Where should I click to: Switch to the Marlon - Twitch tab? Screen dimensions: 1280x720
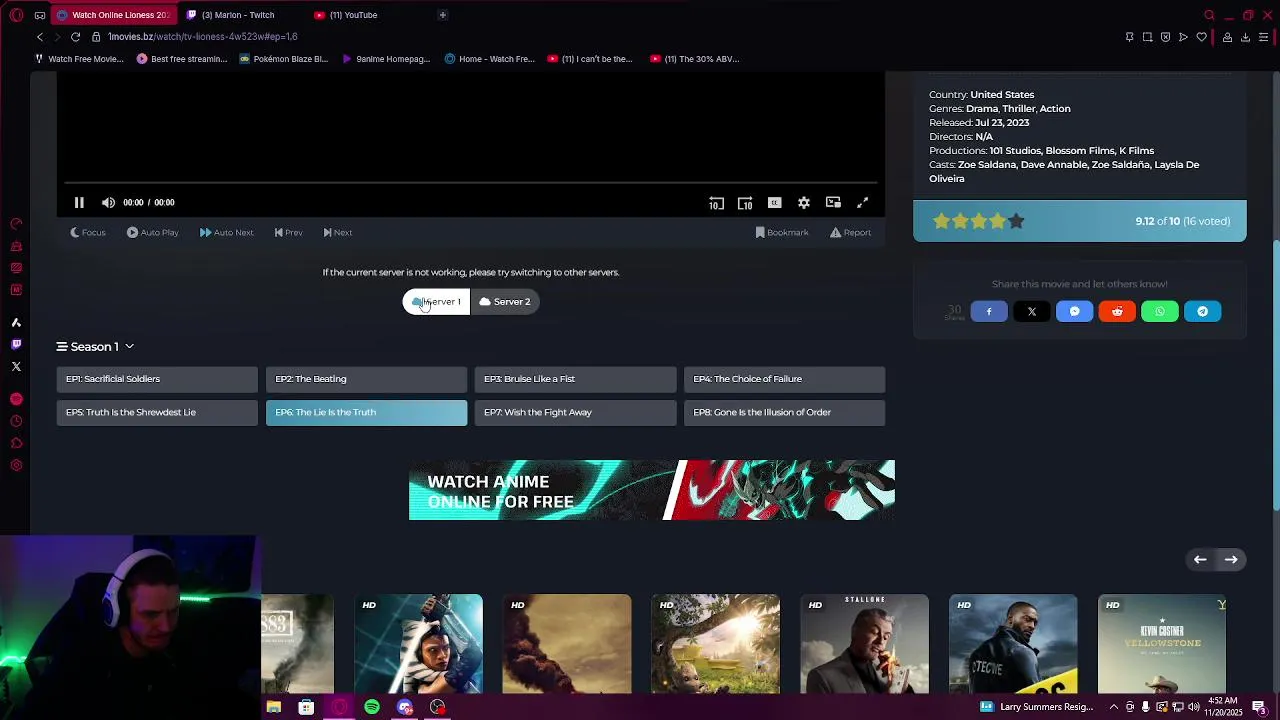pyautogui.click(x=238, y=15)
